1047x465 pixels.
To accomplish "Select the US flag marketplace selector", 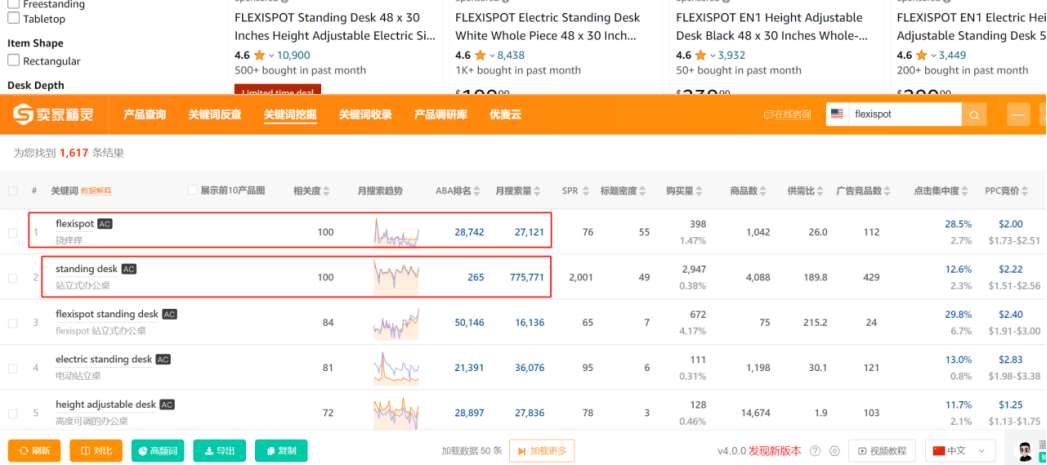I will point(837,114).
